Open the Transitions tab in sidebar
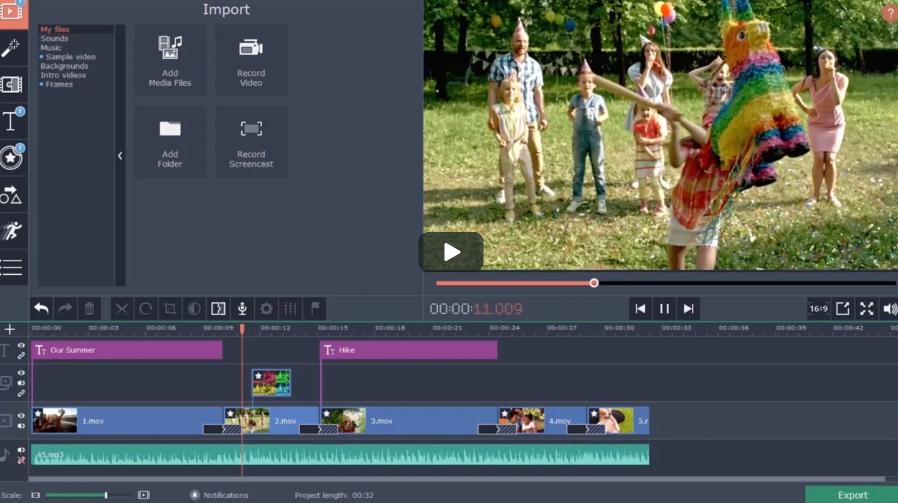Screen dimensions: 898x503 click(11, 84)
